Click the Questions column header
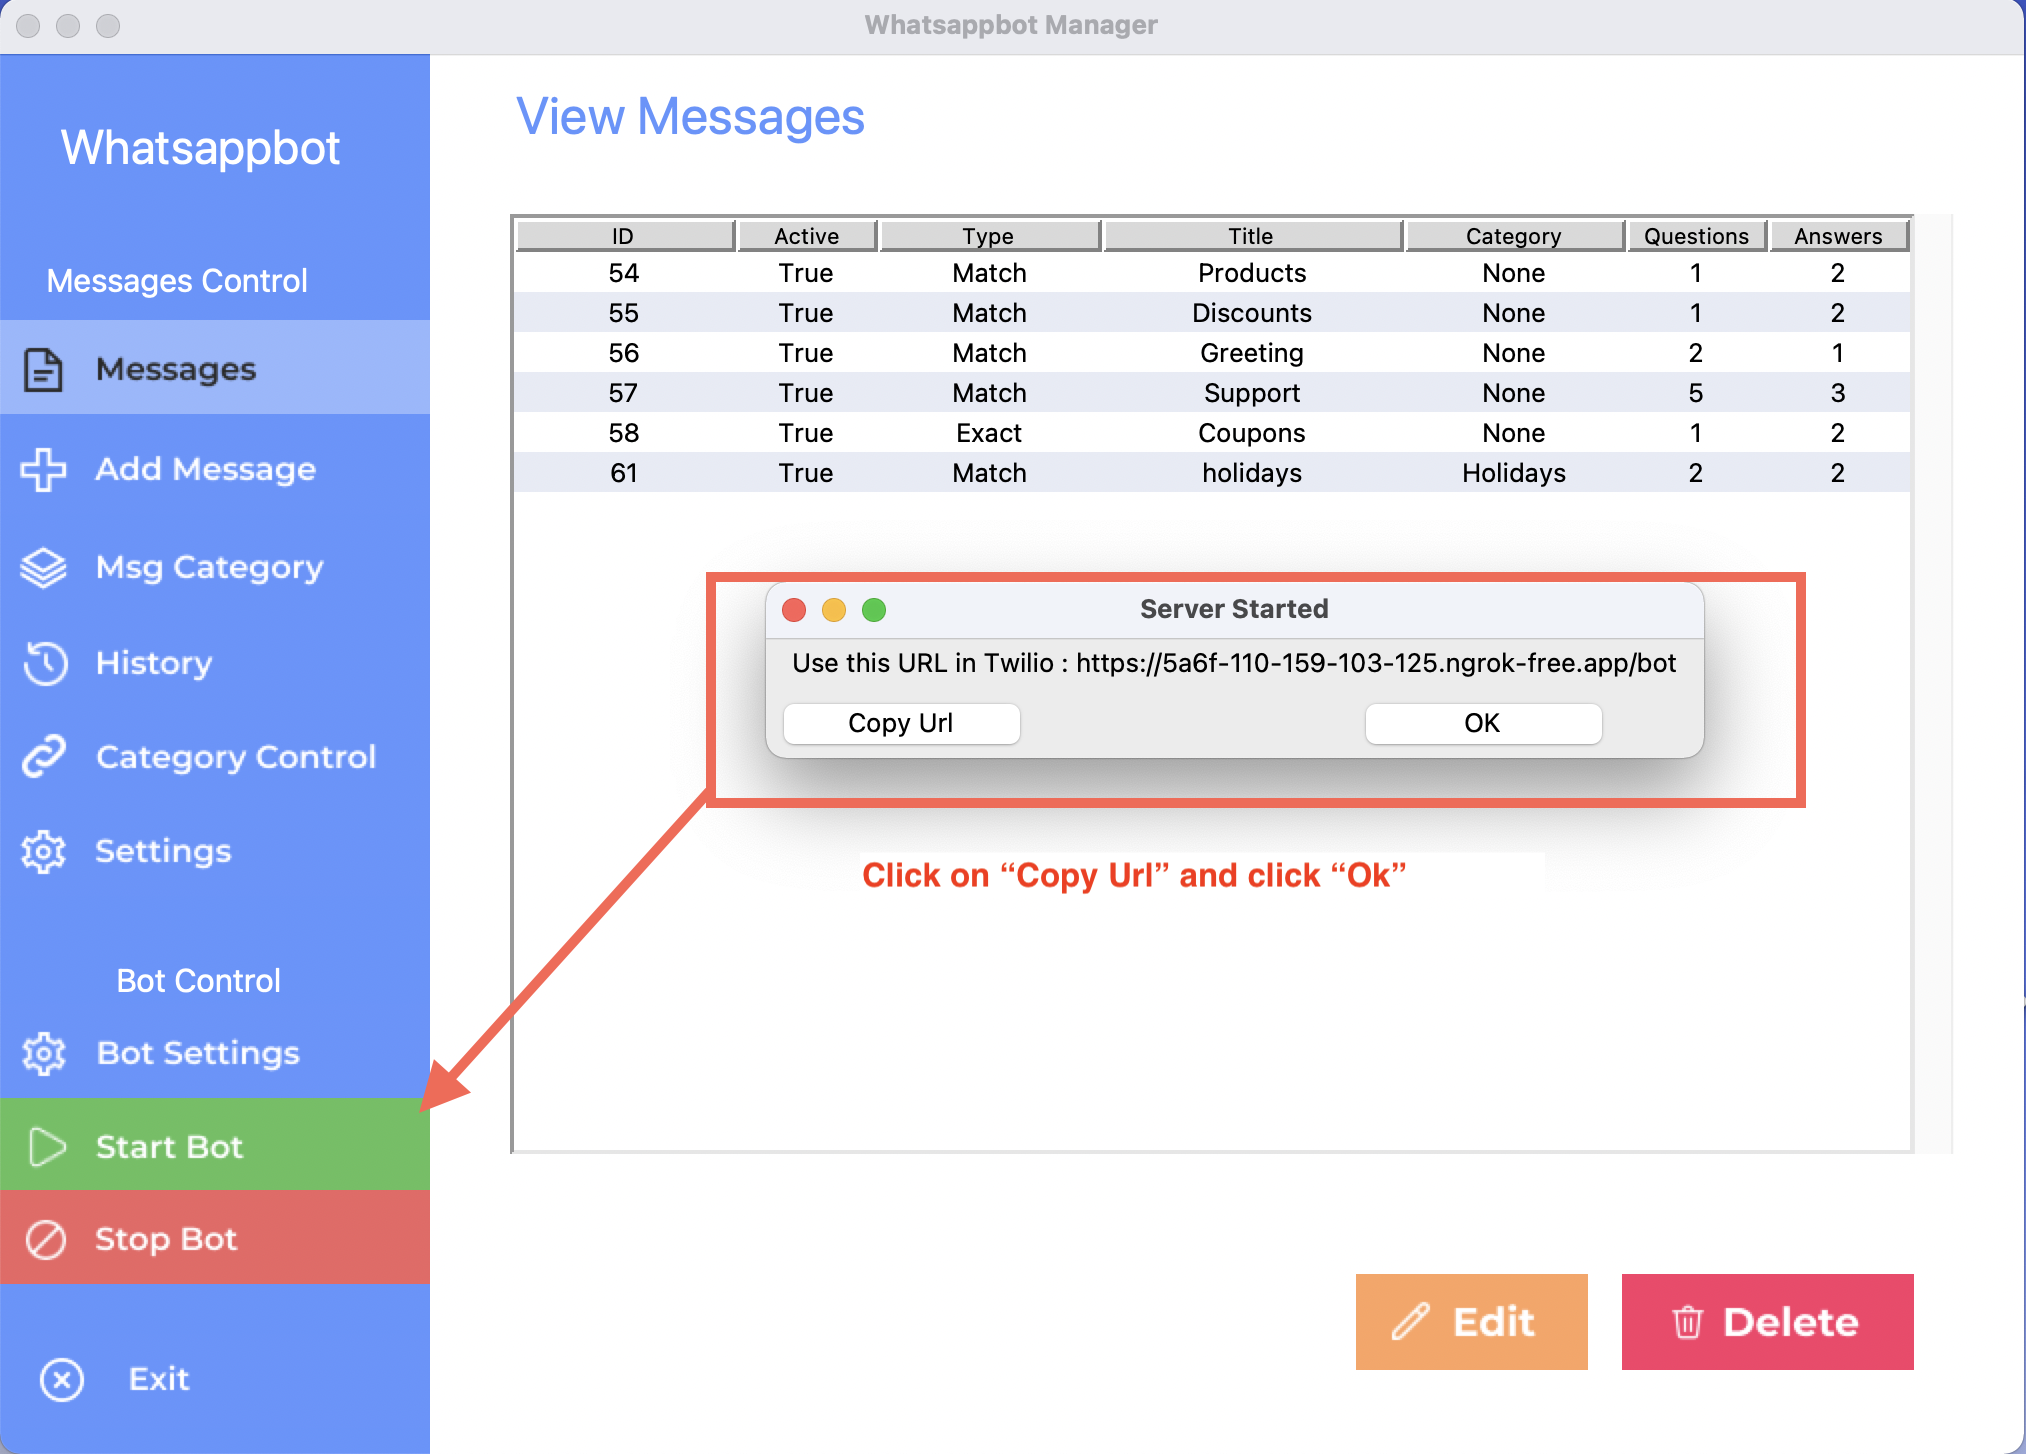The width and height of the screenshot is (2026, 1454). [1696, 236]
